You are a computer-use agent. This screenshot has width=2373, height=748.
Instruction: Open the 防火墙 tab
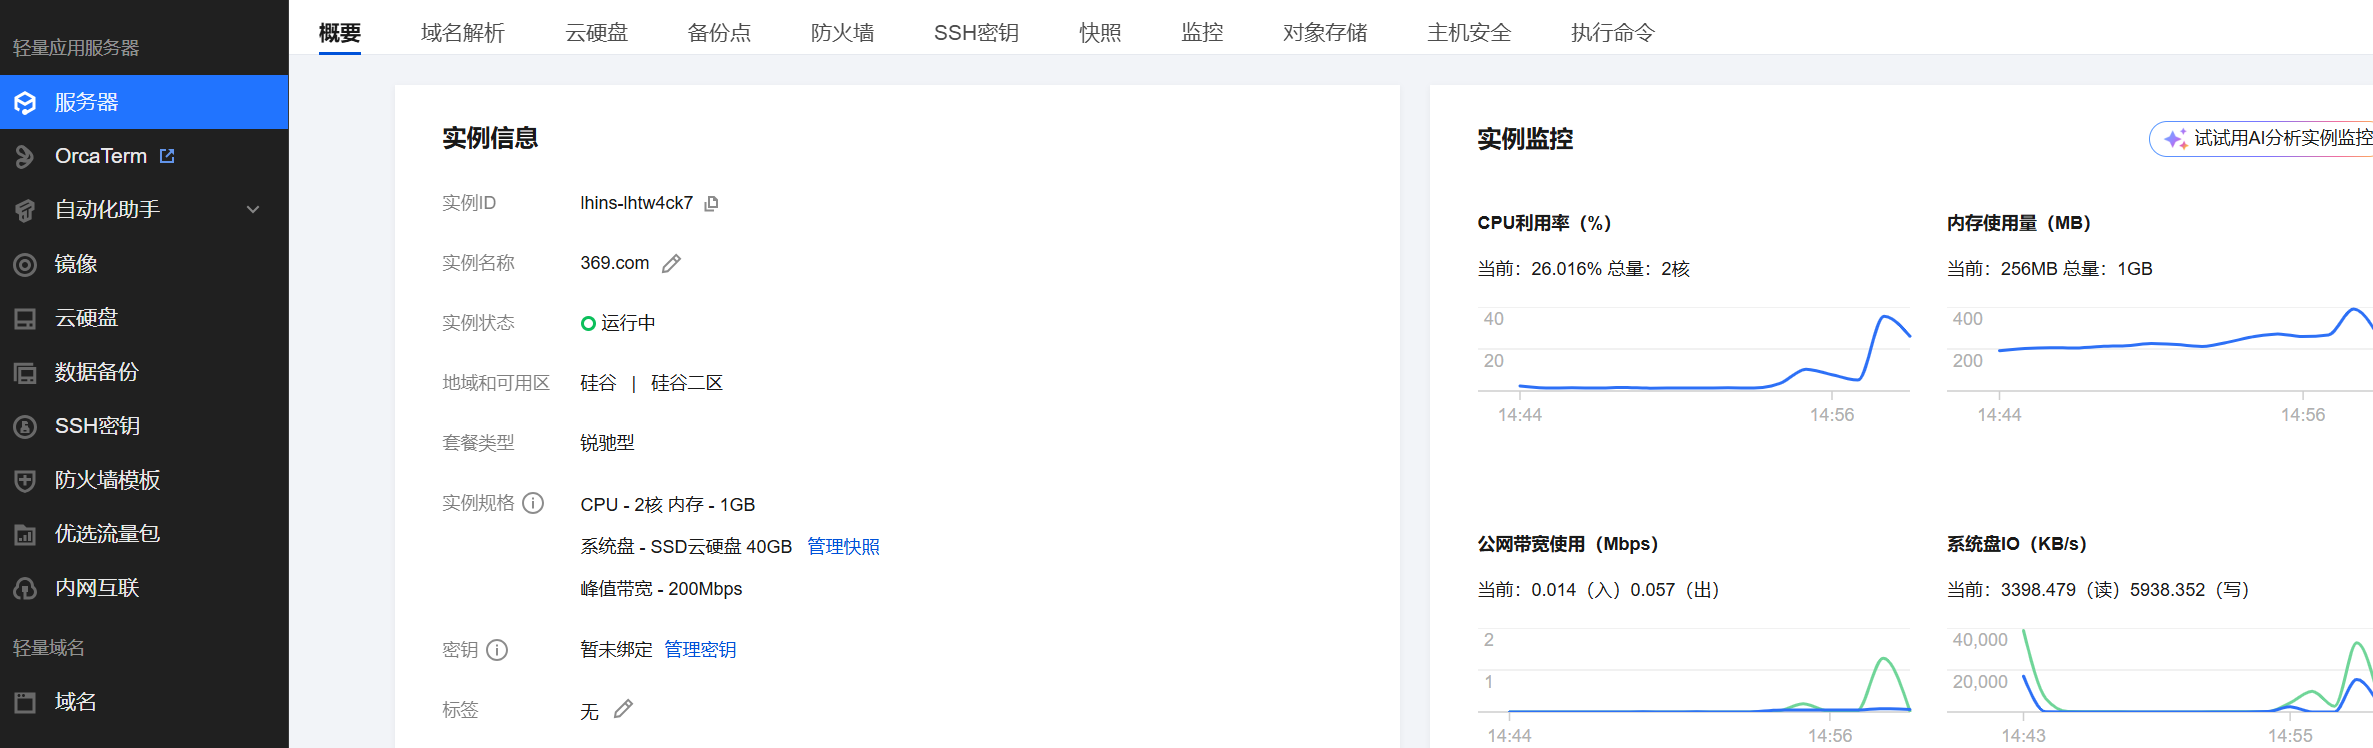843,33
